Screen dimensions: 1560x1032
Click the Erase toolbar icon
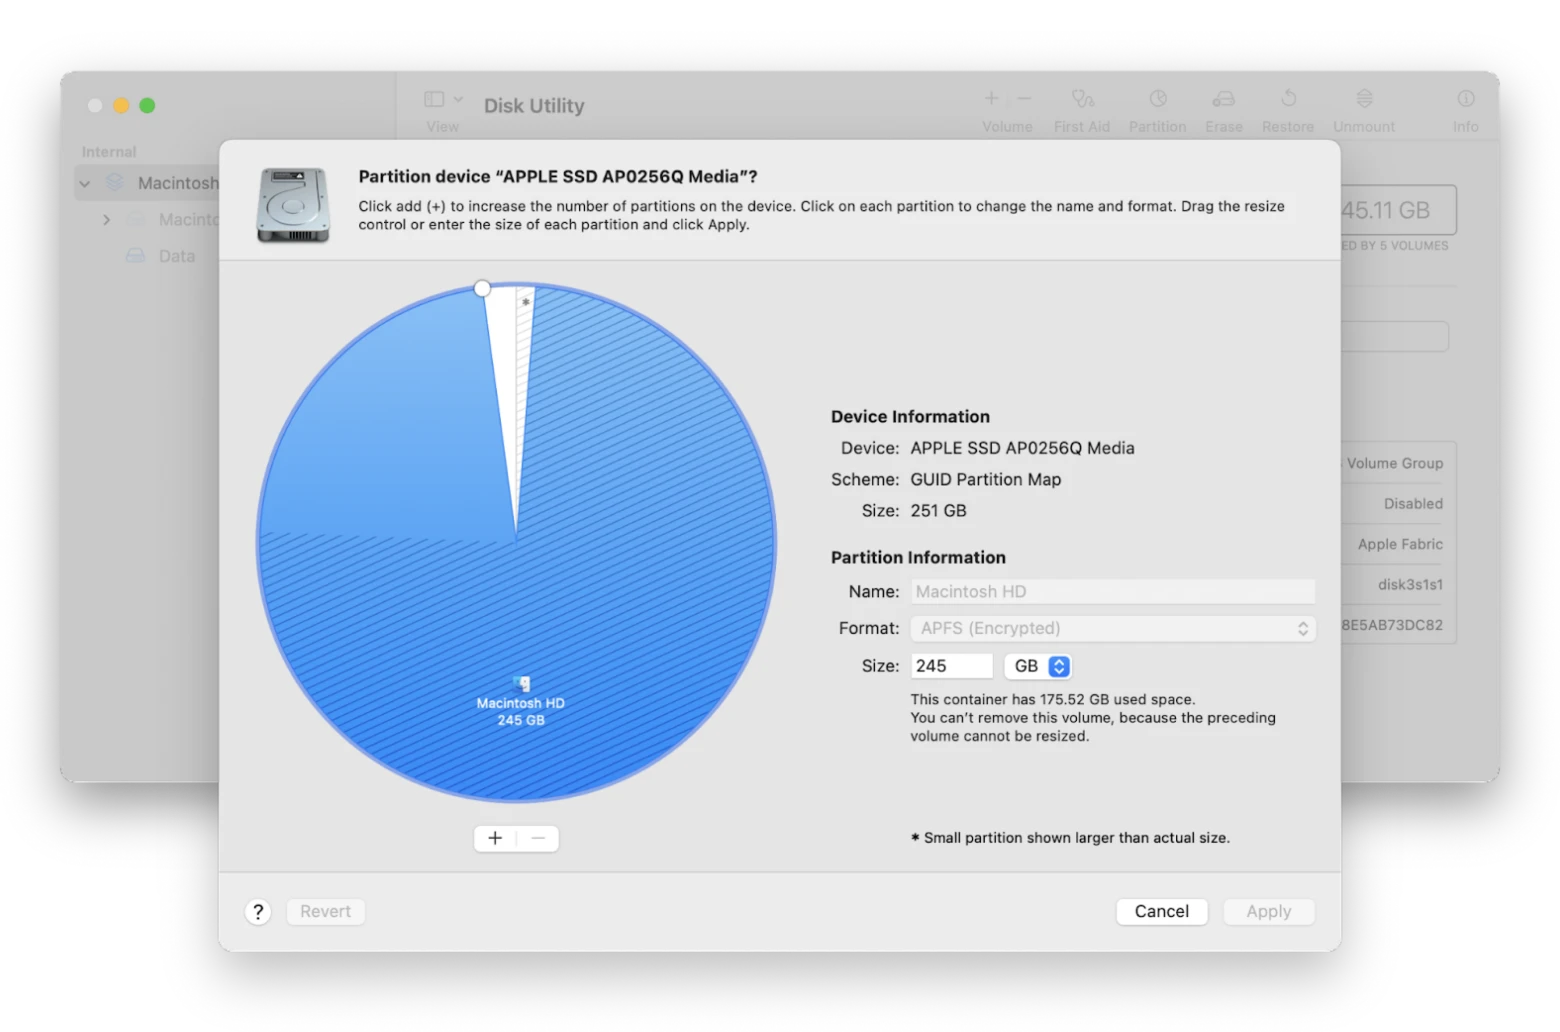(1223, 99)
